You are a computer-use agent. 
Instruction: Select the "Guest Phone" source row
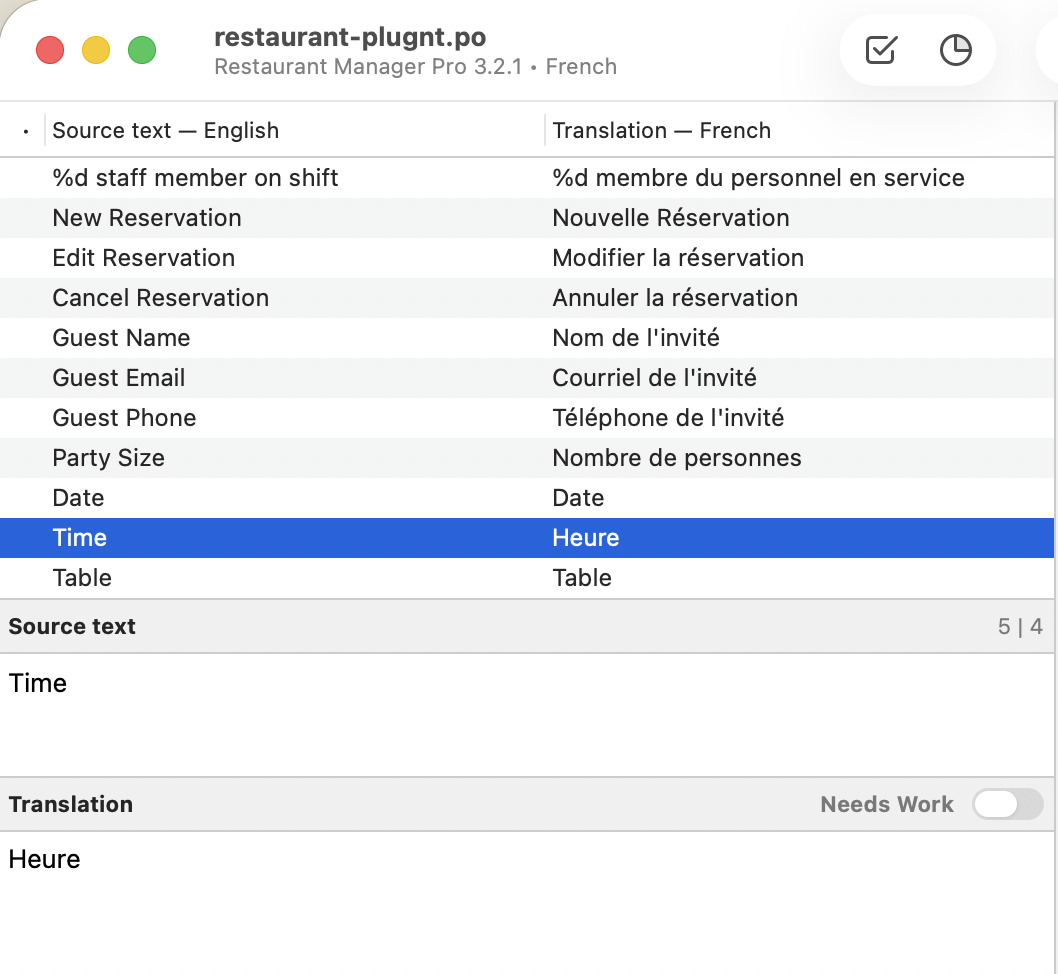(124, 418)
